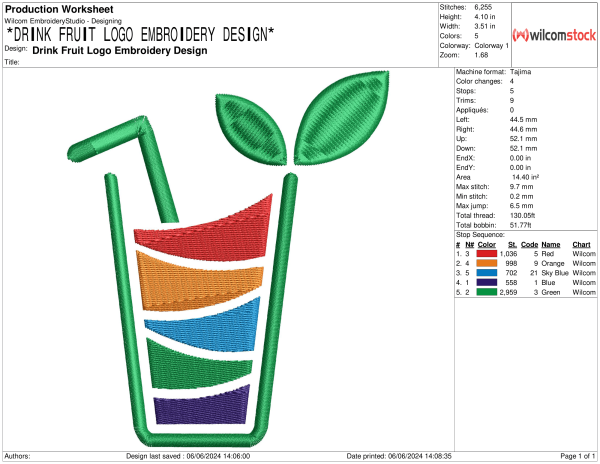The height and width of the screenshot is (464, 600).
Task: Click the 'Authors:' label in footer
Action: [x=17, y=456]
